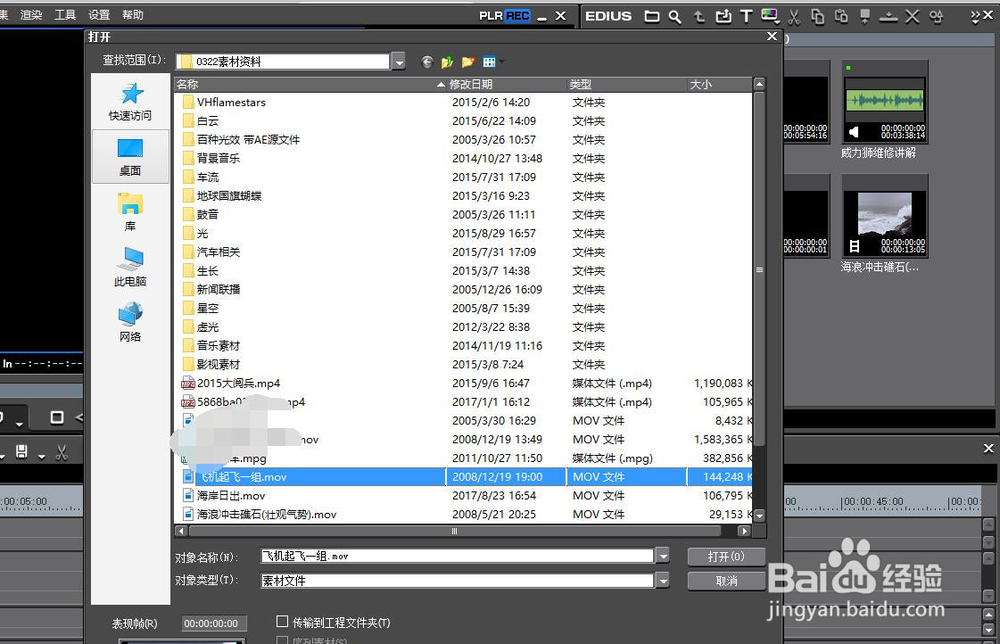1000x644 pixels.
Task: Click the Copy icon on the EDIUS toolbar
Action: (x=818, y=16)
